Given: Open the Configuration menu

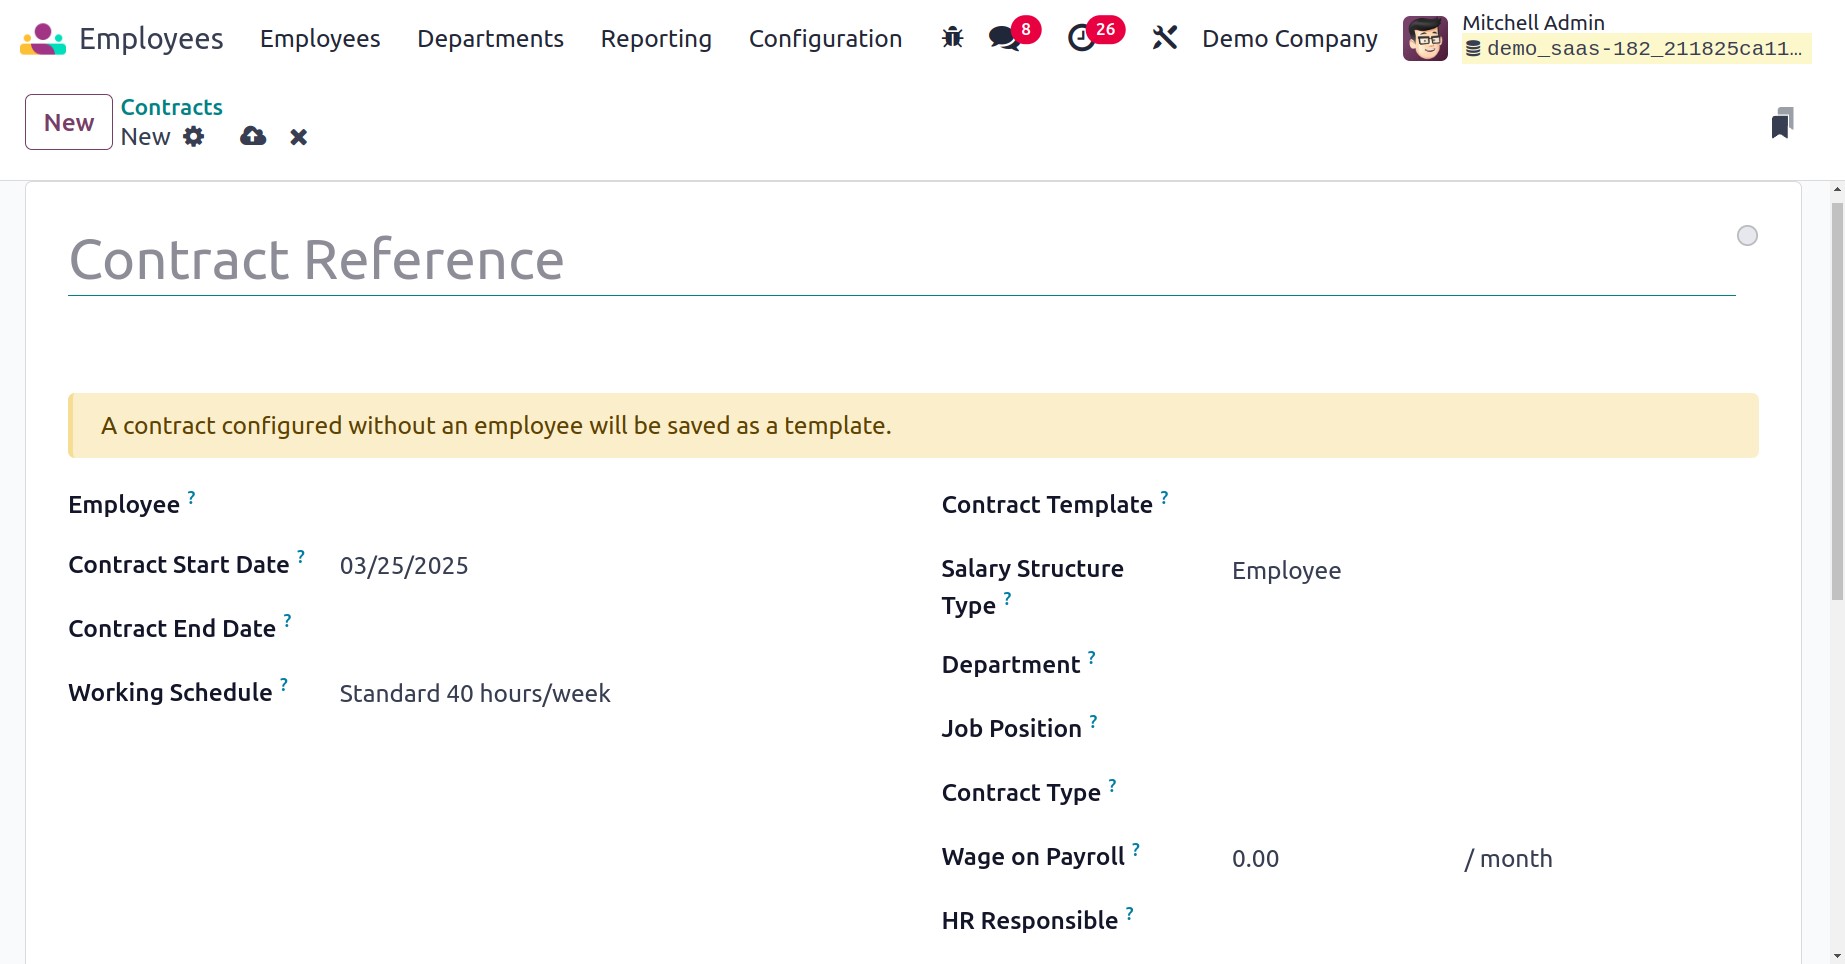Looking at the screenshot, I should coord(825,39).
